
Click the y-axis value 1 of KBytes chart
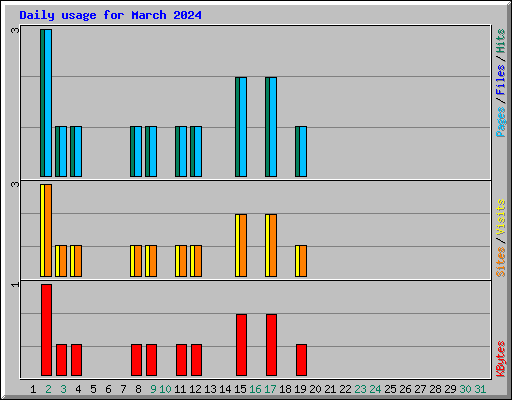pyautogui.click(x=15, y=284)
